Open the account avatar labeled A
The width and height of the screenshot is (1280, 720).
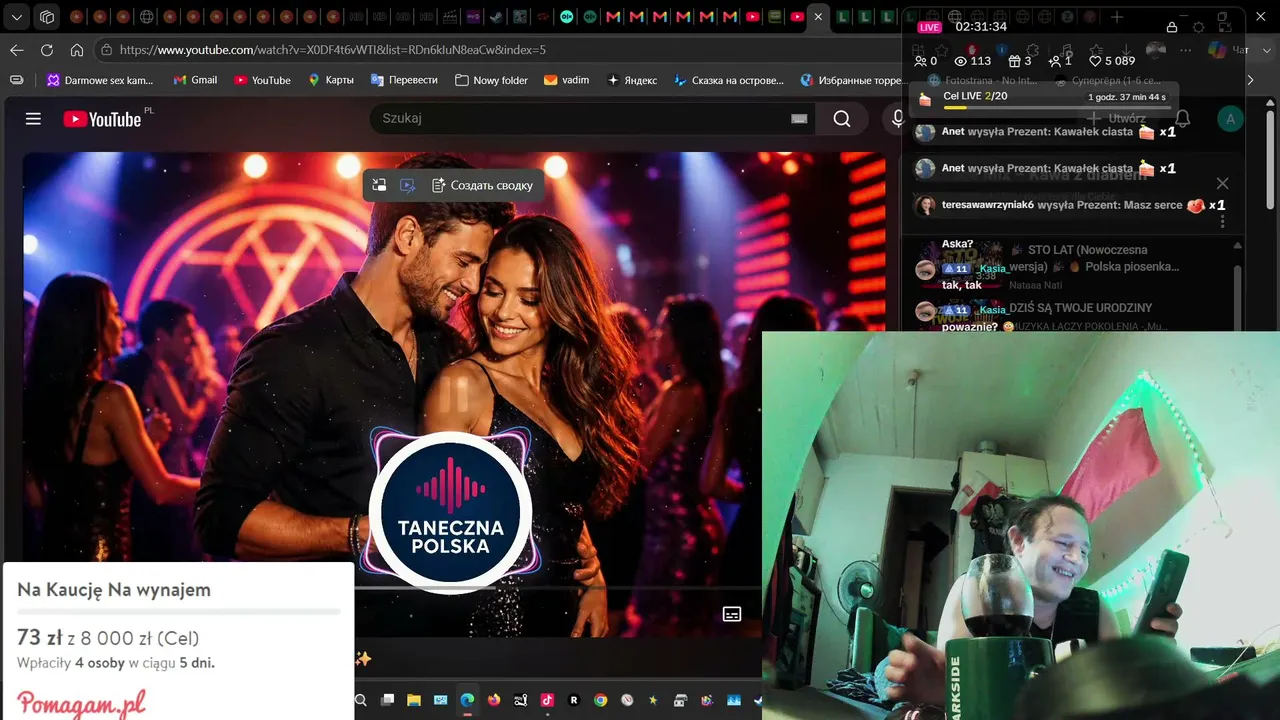coord(1230,119)
